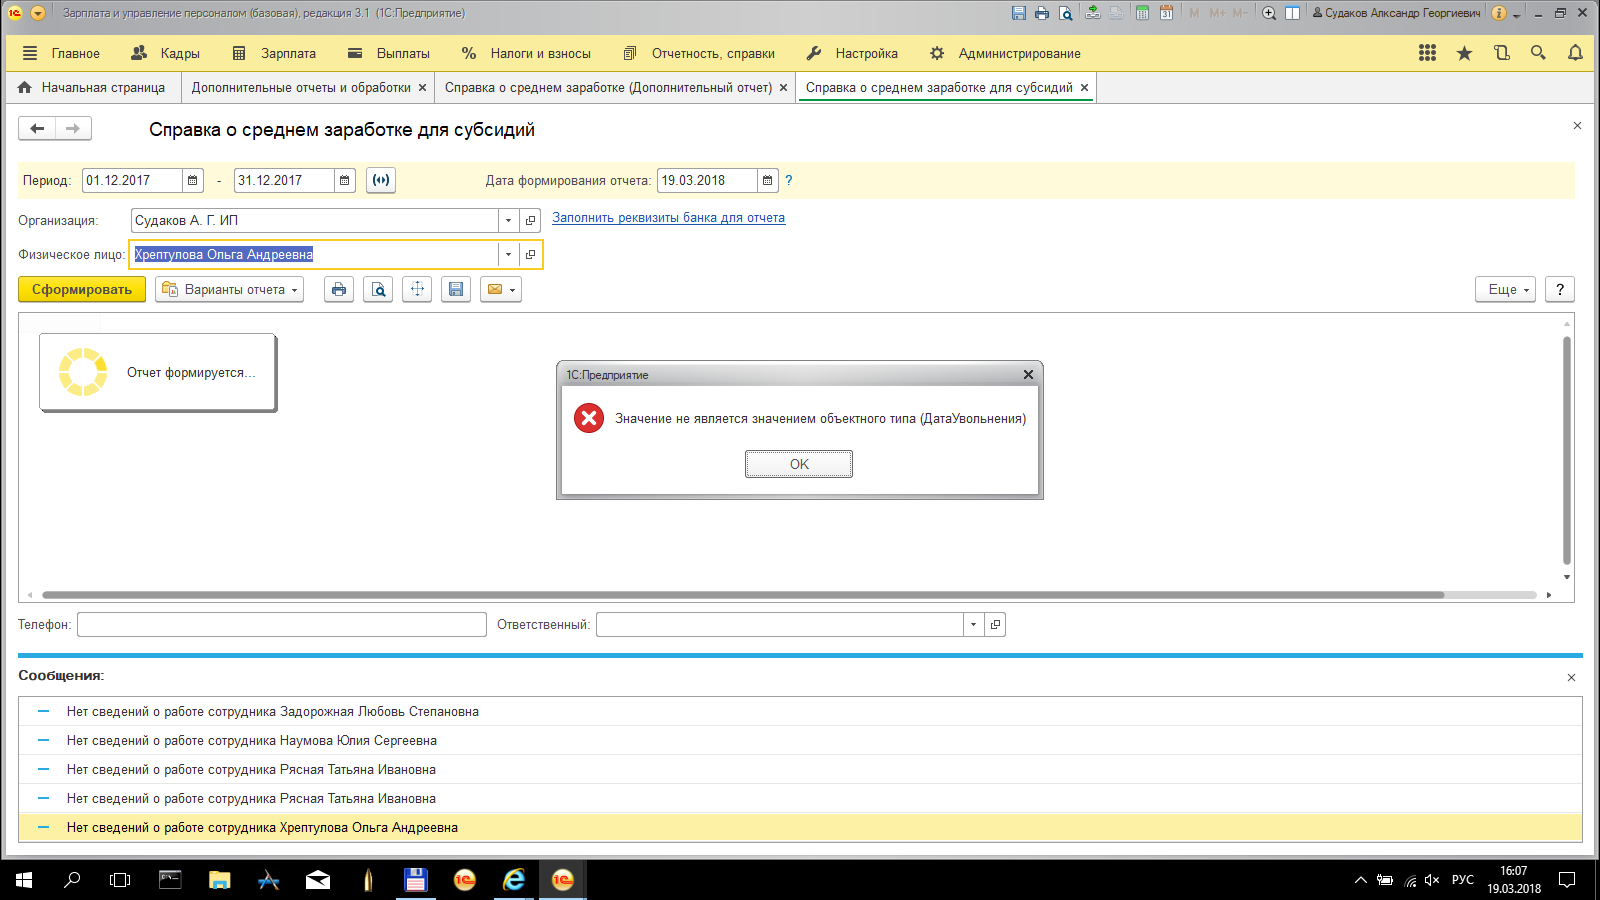Click the back arrow navigation button
1600x900 pixels.
pos(37,128)
